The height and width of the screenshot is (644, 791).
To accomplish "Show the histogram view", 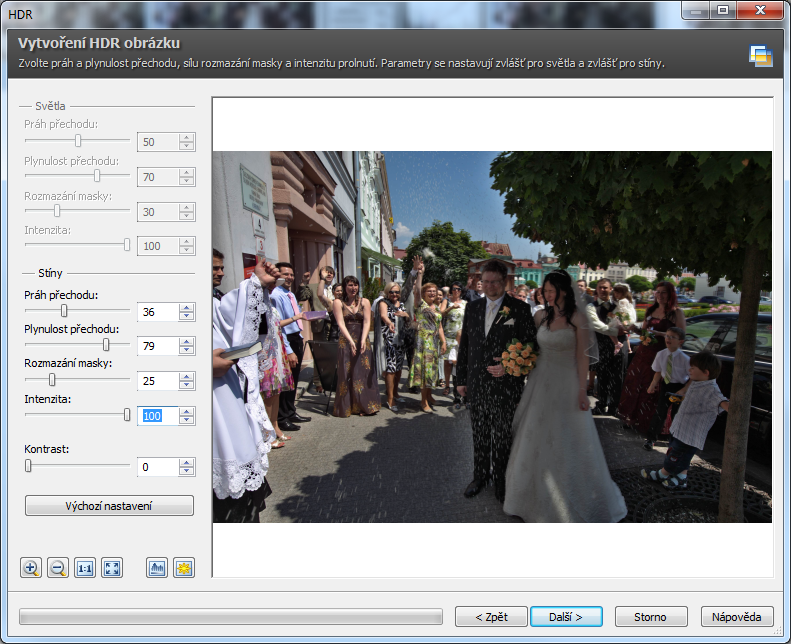I will 157,568.
